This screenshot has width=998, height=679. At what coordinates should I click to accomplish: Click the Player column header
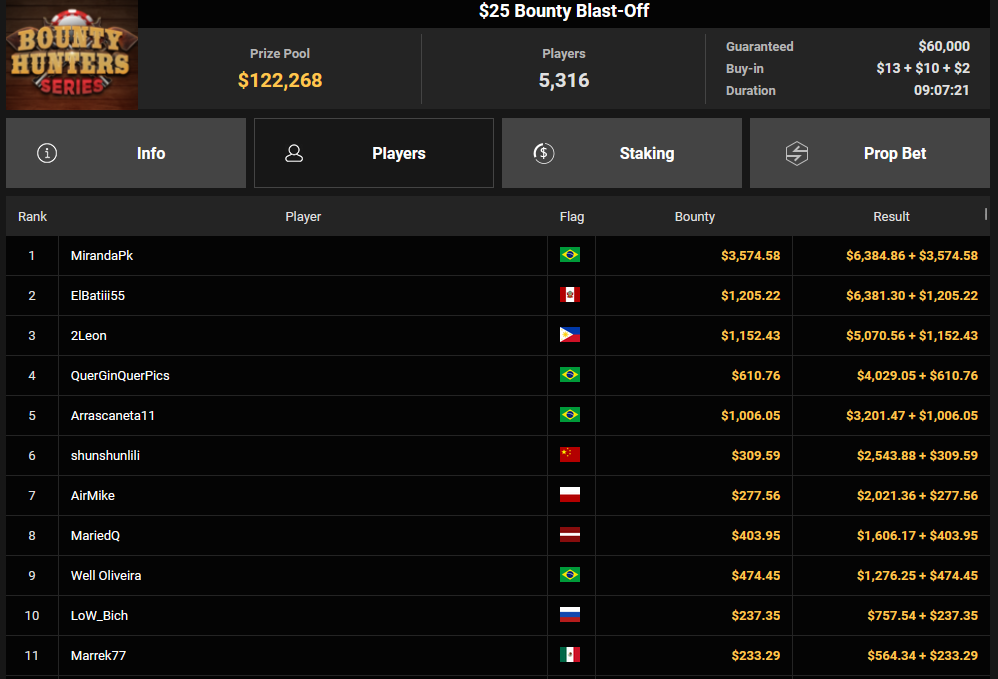coord(303,216)
